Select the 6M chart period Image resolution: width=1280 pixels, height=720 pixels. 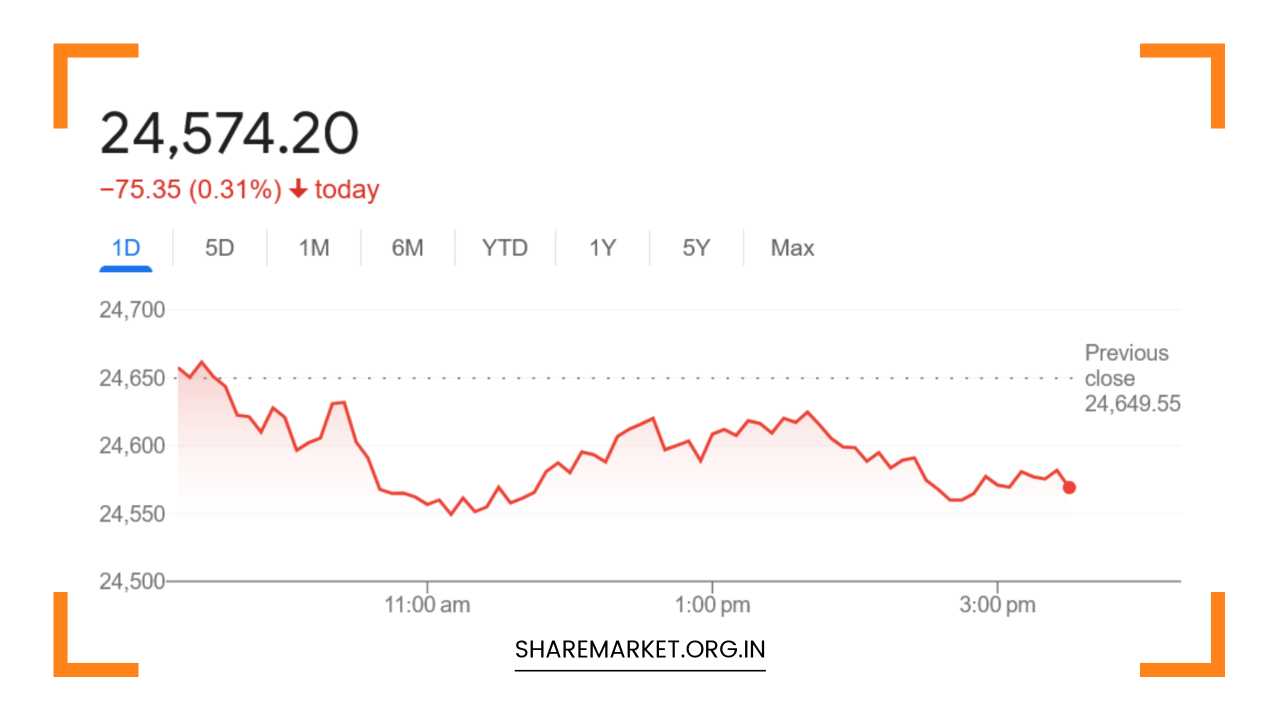click(408, 248)
